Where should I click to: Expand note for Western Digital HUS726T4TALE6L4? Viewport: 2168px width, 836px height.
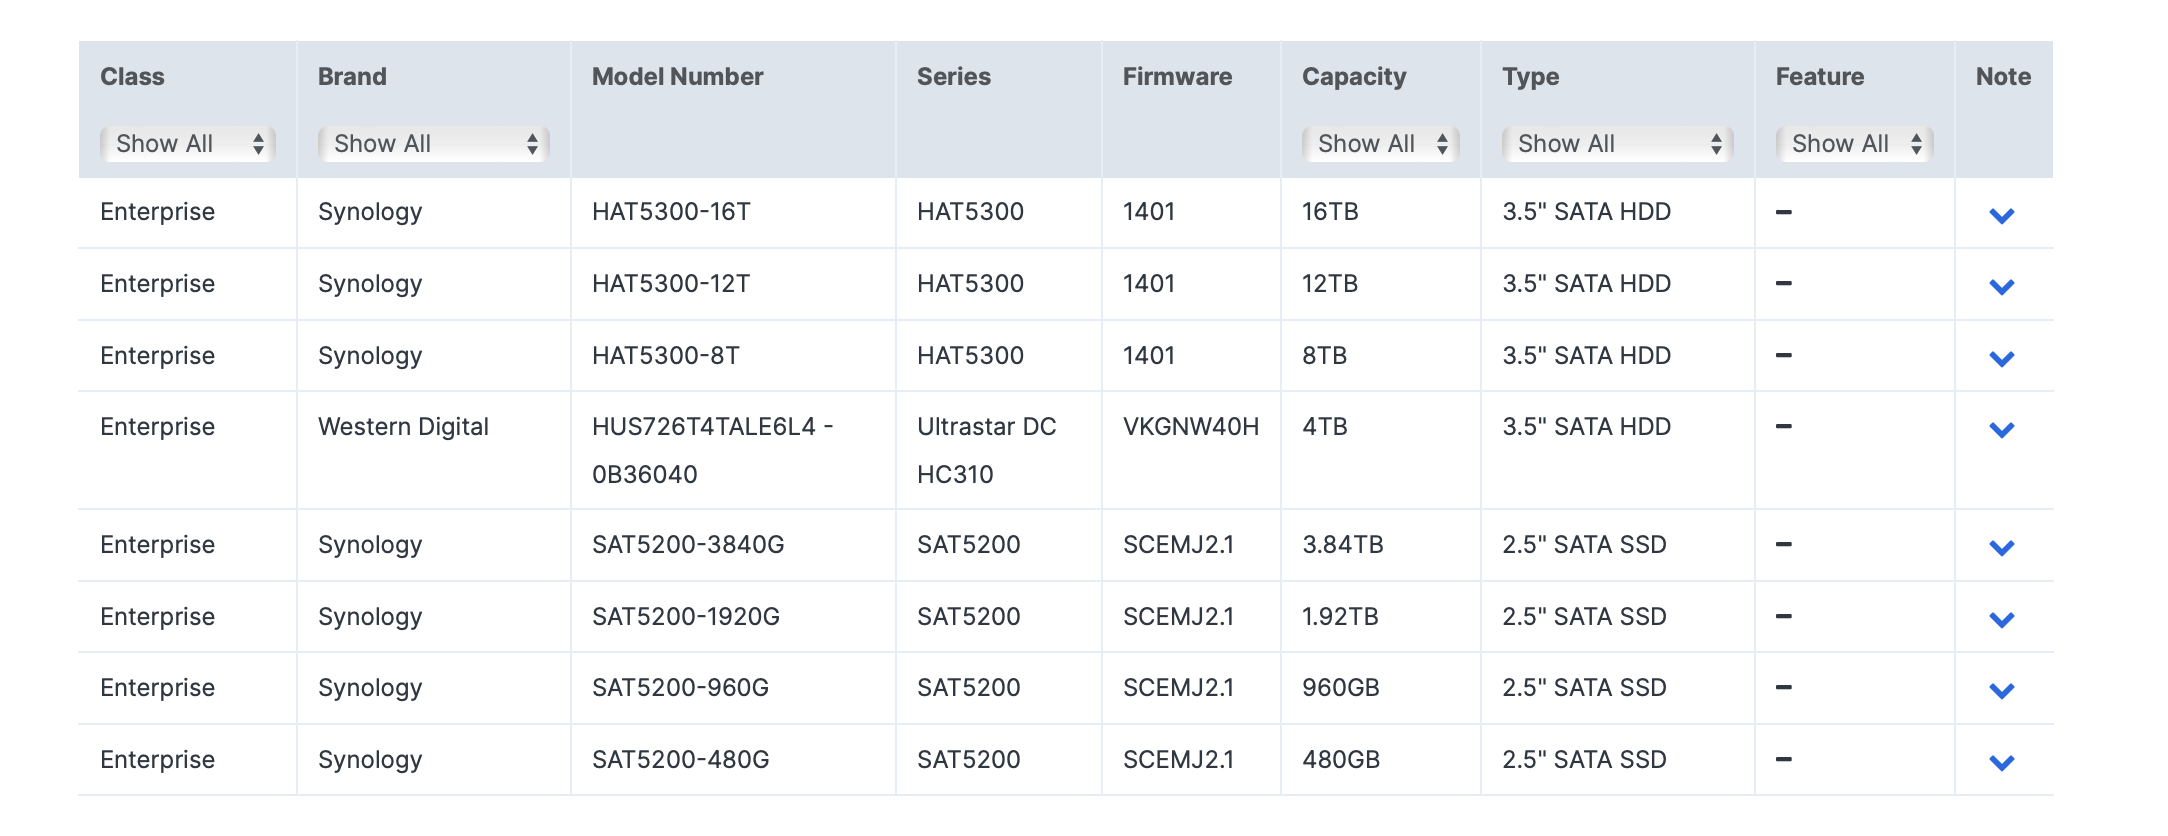tap(2001, 429)
